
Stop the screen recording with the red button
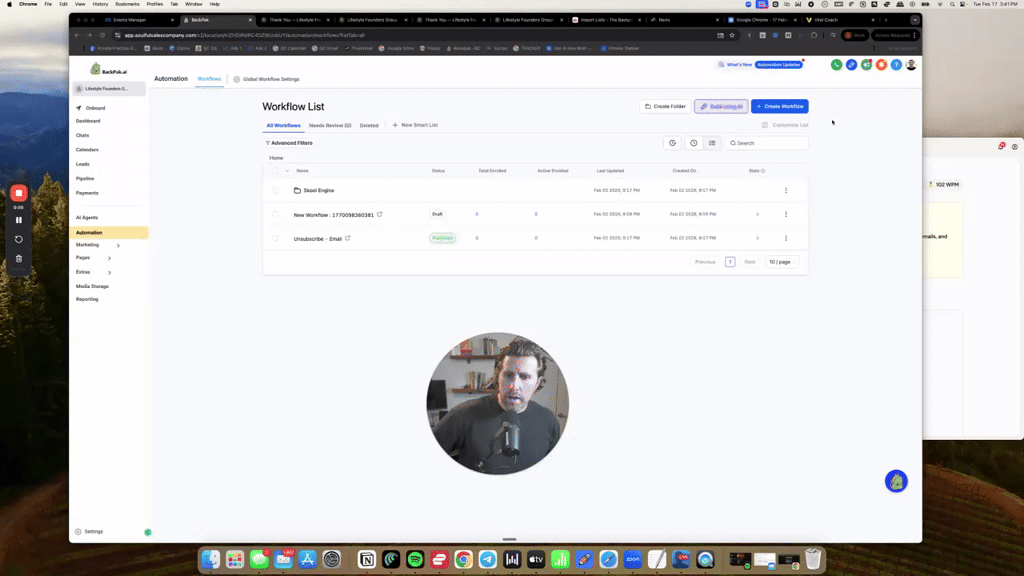(x=18, y=193)
